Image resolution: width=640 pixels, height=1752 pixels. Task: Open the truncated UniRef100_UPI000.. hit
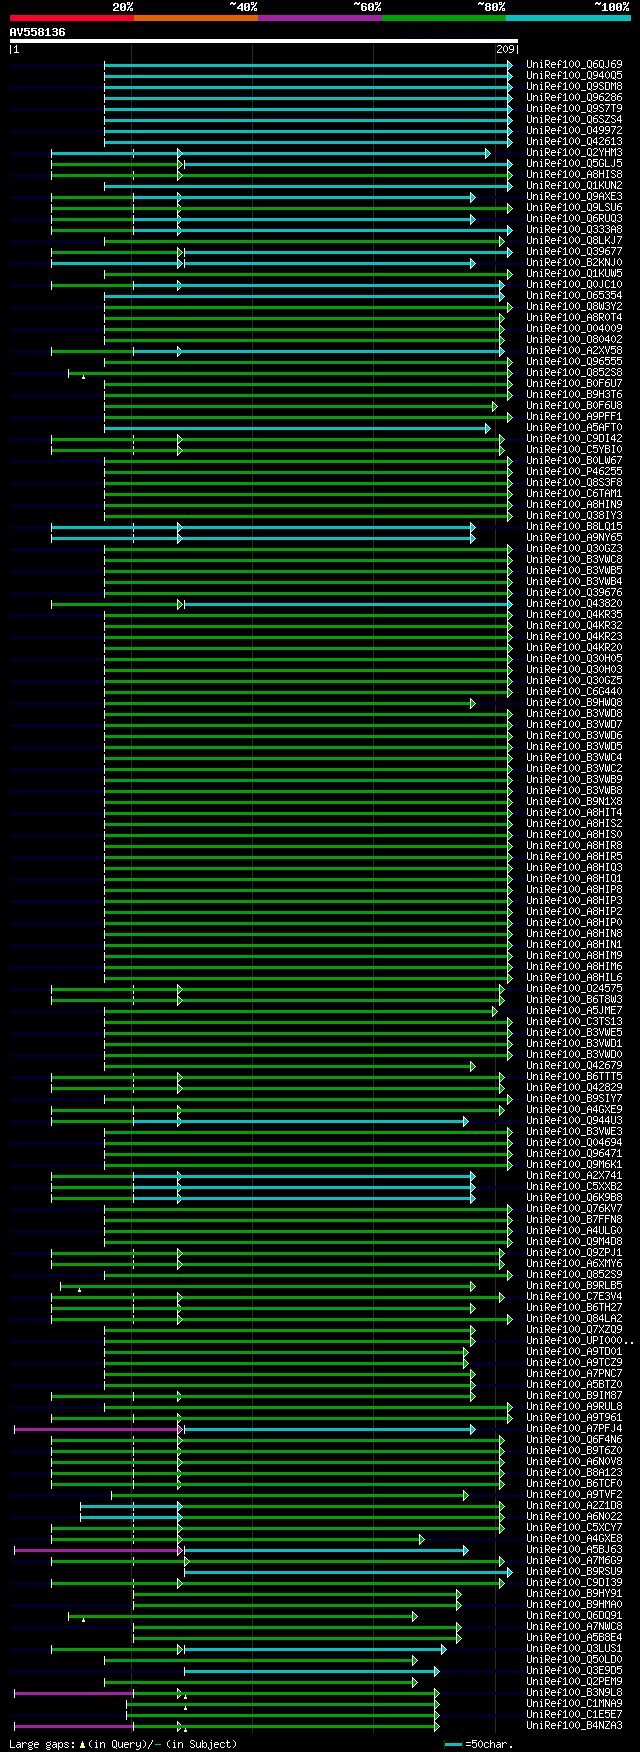click(x=580, y=1340)
